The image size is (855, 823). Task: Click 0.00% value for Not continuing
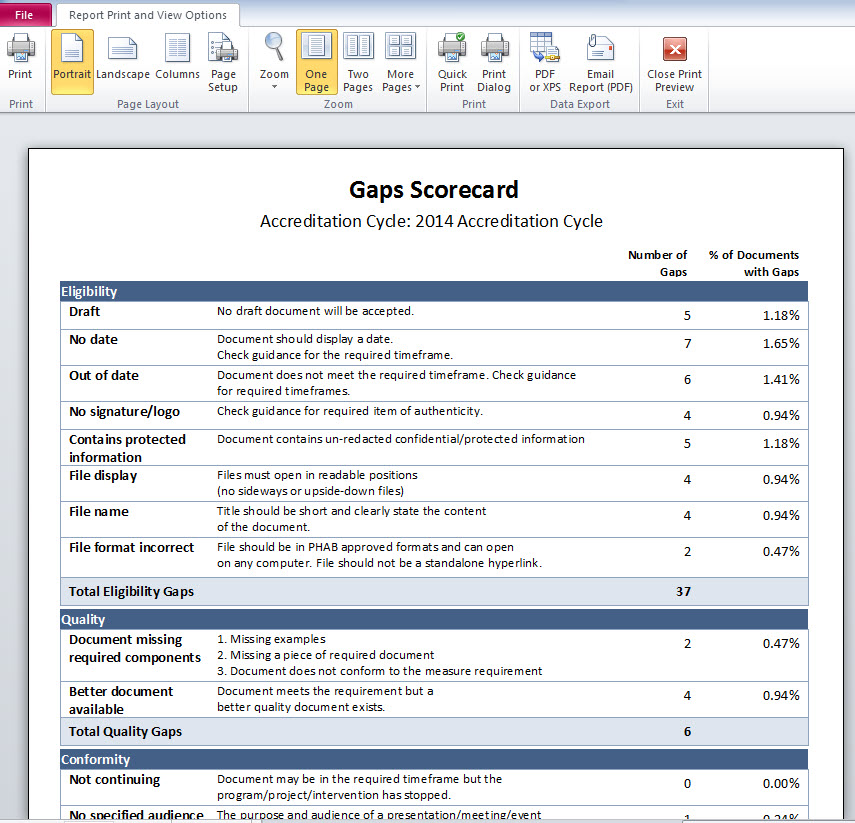(781, 784)
